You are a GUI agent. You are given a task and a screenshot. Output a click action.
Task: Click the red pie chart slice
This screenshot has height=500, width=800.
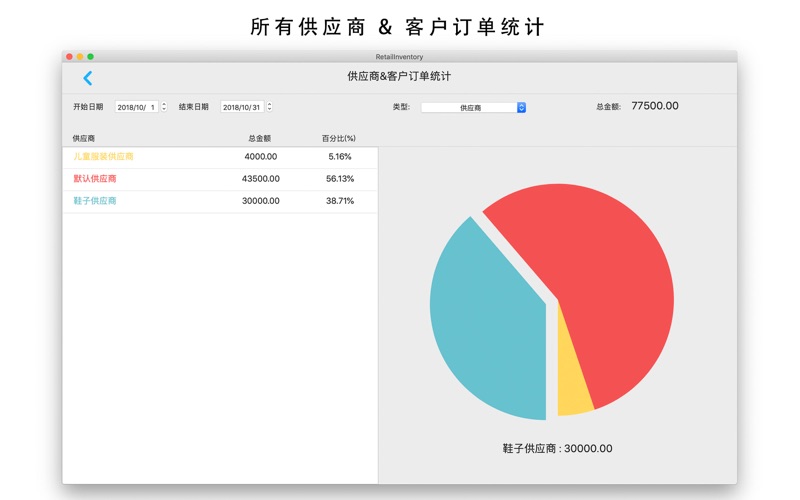click(600, 270)
